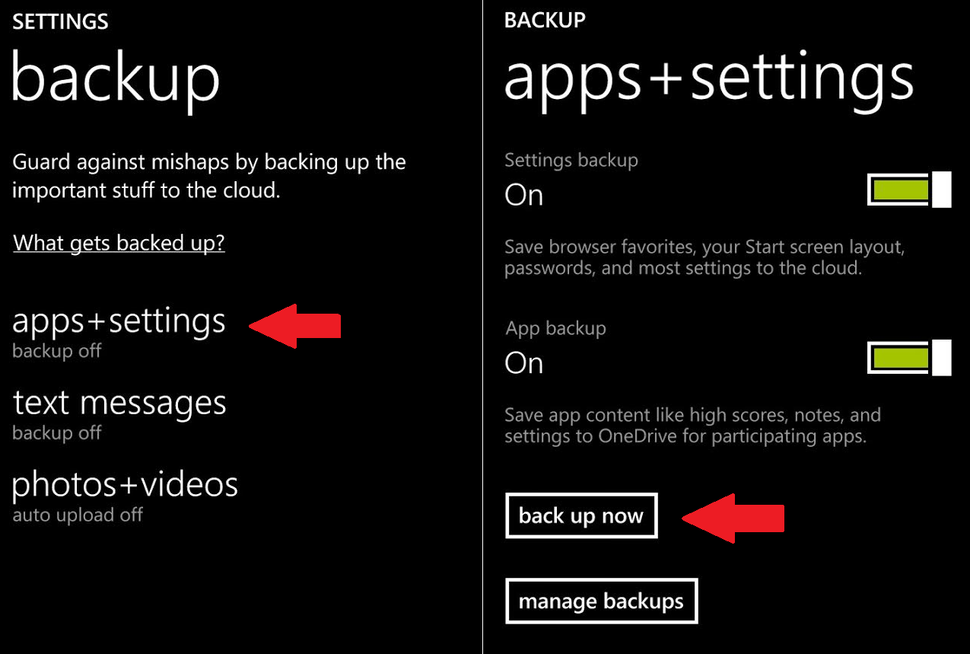Click the Settings backup 'On' text label
Screen dimensions: 970x654
pyautogui.click(x=523, y=195)
